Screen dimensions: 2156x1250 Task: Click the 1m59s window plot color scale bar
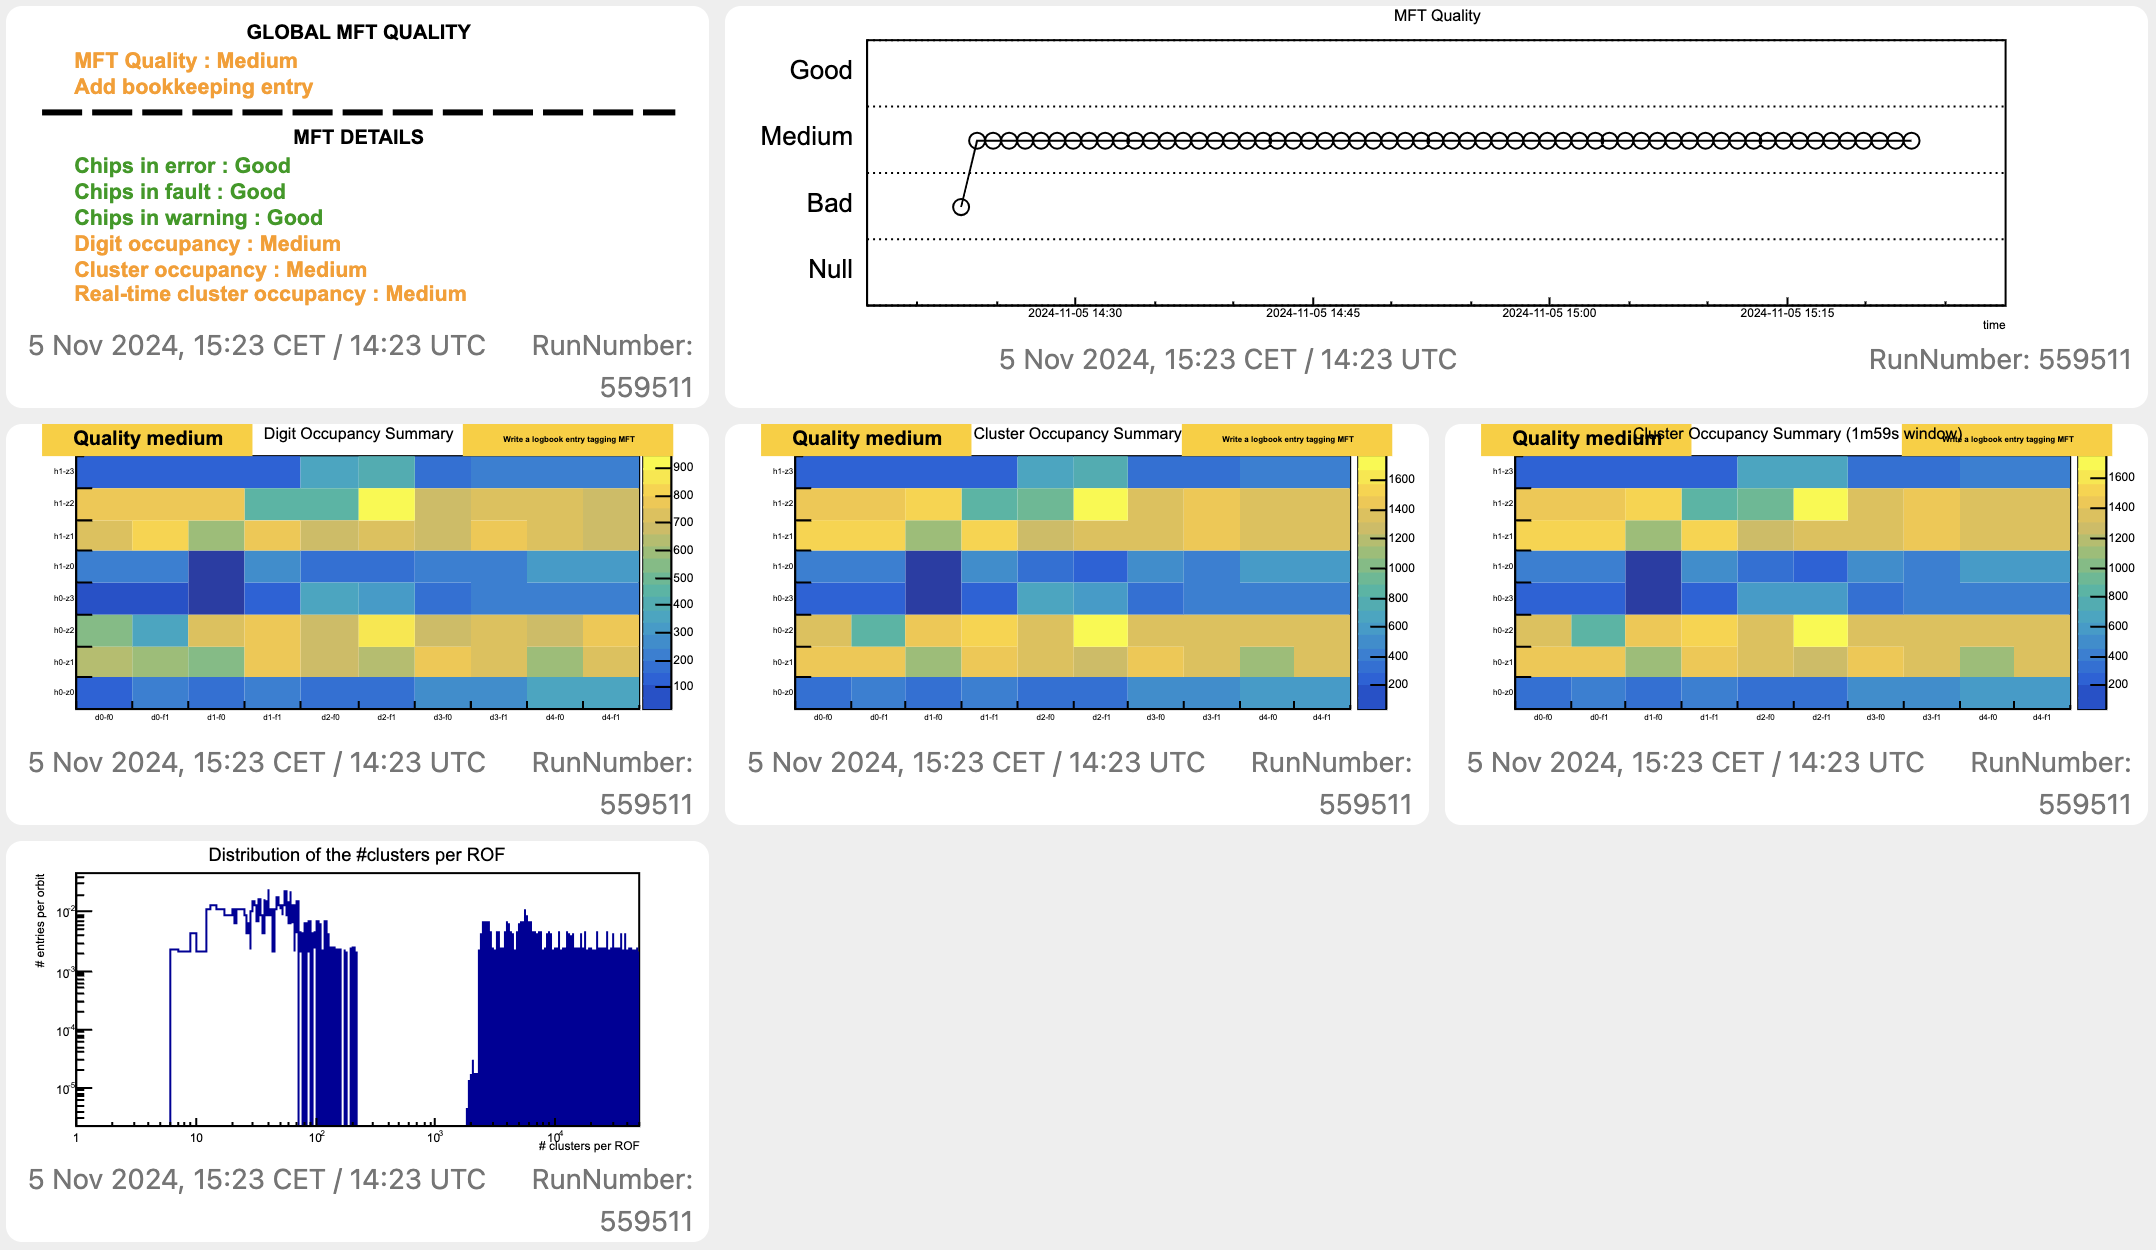[x=2092, y=583]
